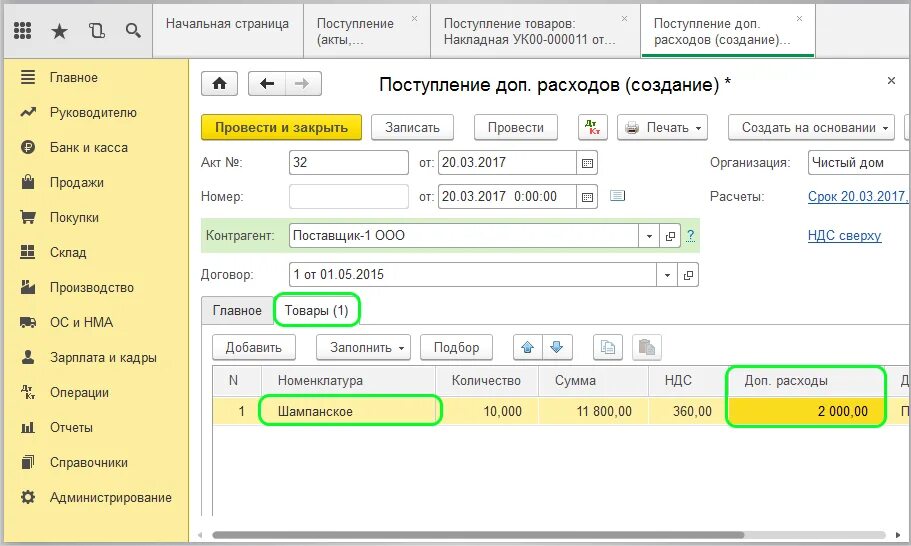Click the comment note icon next to date

[x=617, y=196]
